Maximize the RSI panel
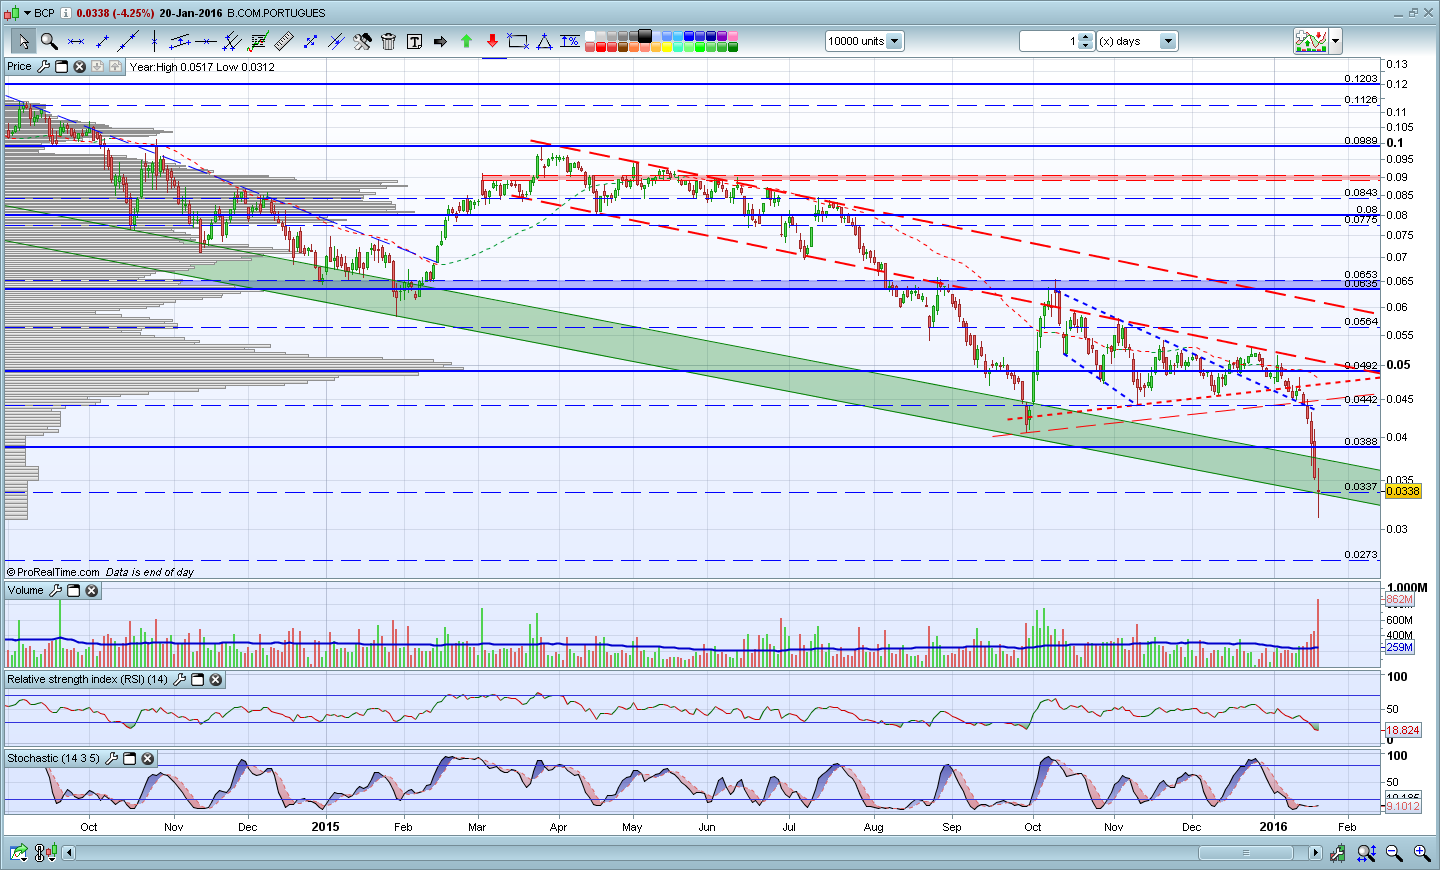This screenshot has width=1440, height=870. pos(197,680)
